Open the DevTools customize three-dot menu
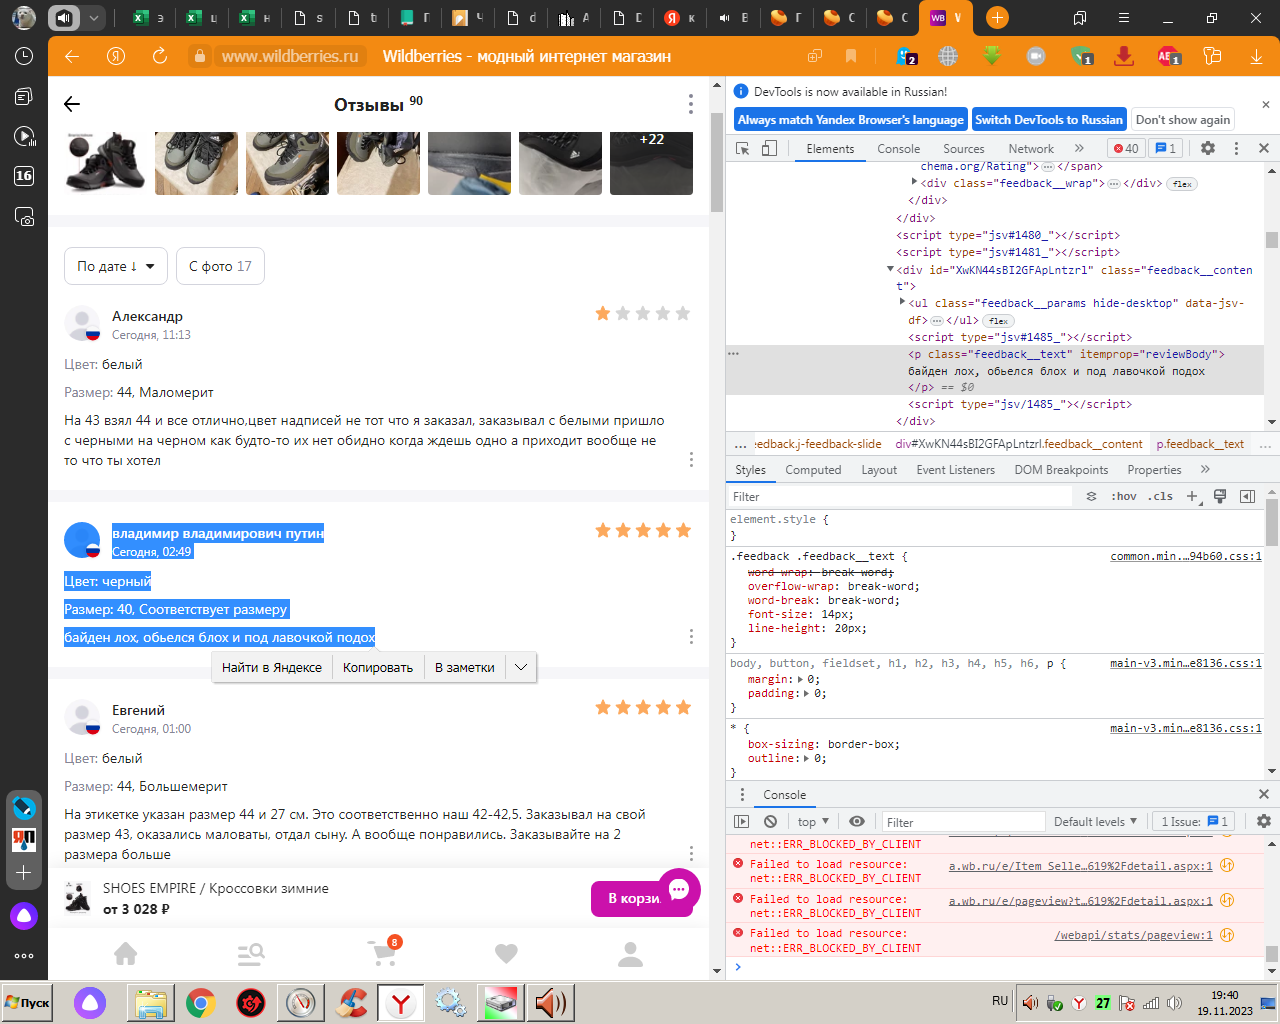1280x1024 pixels. 1236,148
